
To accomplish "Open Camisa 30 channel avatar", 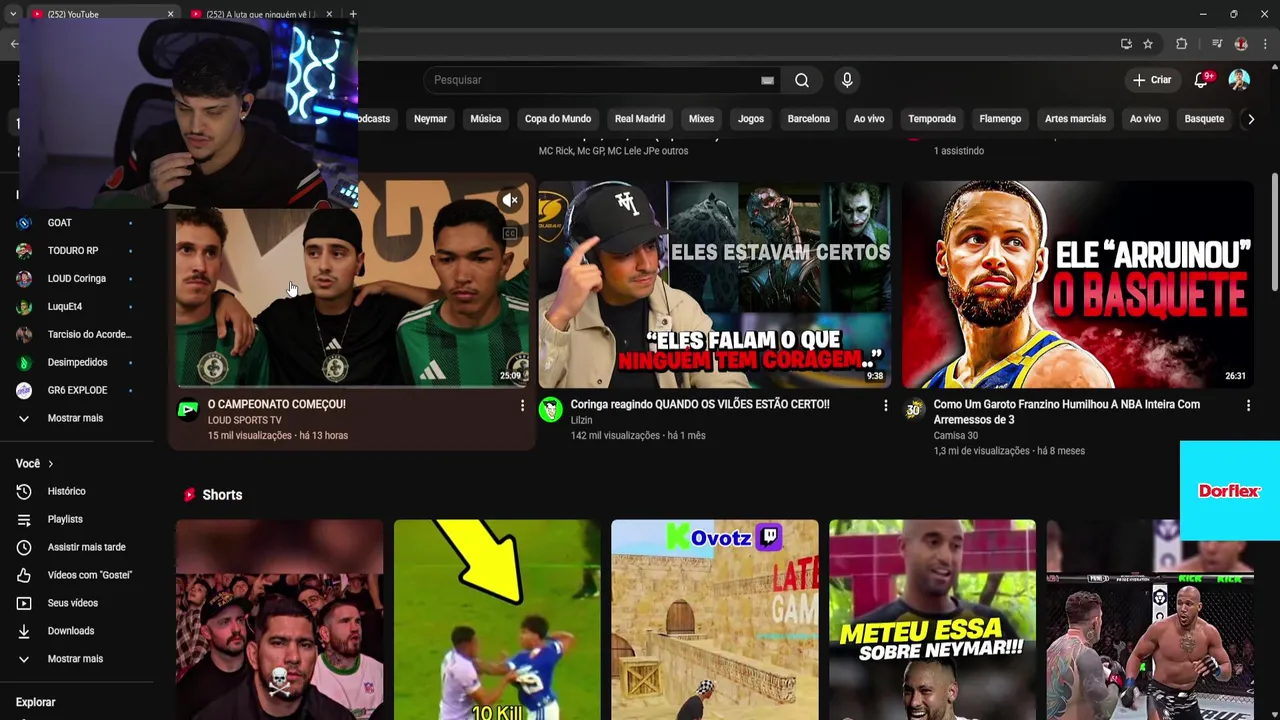I will tap(914, 409).
